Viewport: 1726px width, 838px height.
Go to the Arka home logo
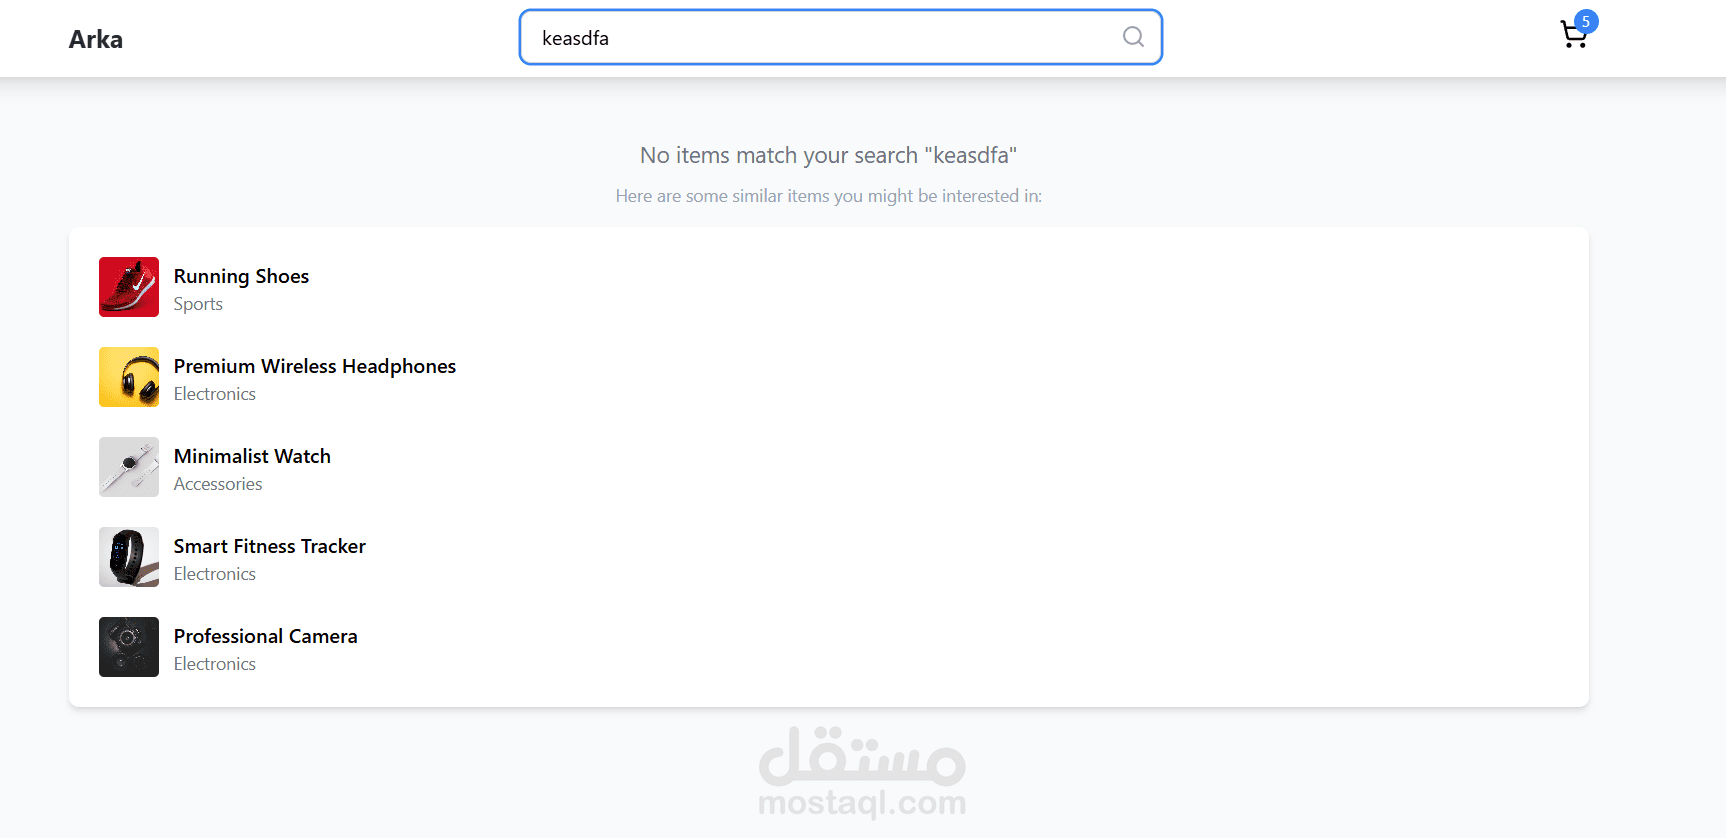pyautogui.click(x=96, y=39)
